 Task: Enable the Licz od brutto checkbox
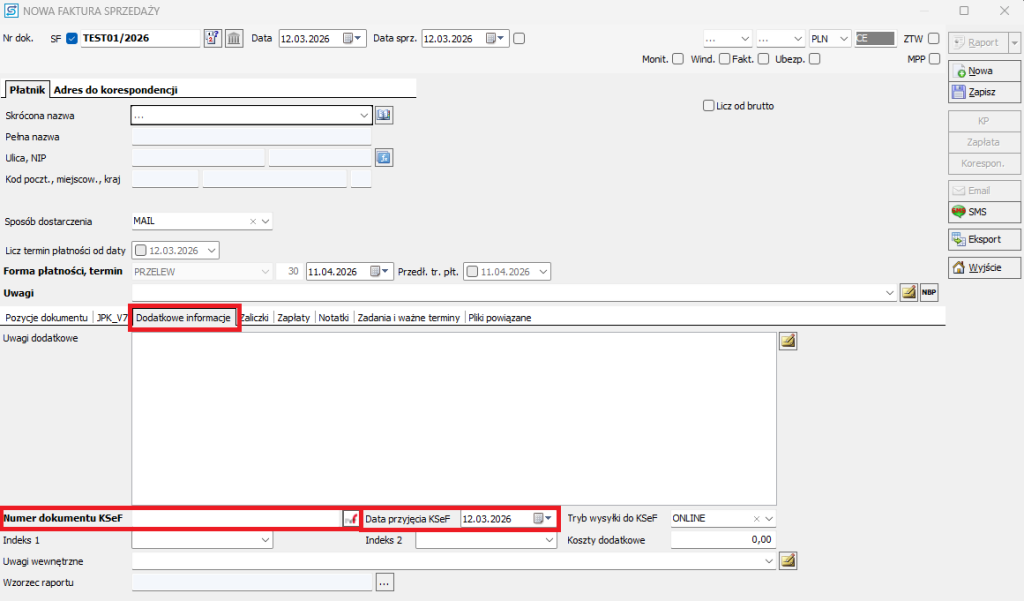pos(709,105)
